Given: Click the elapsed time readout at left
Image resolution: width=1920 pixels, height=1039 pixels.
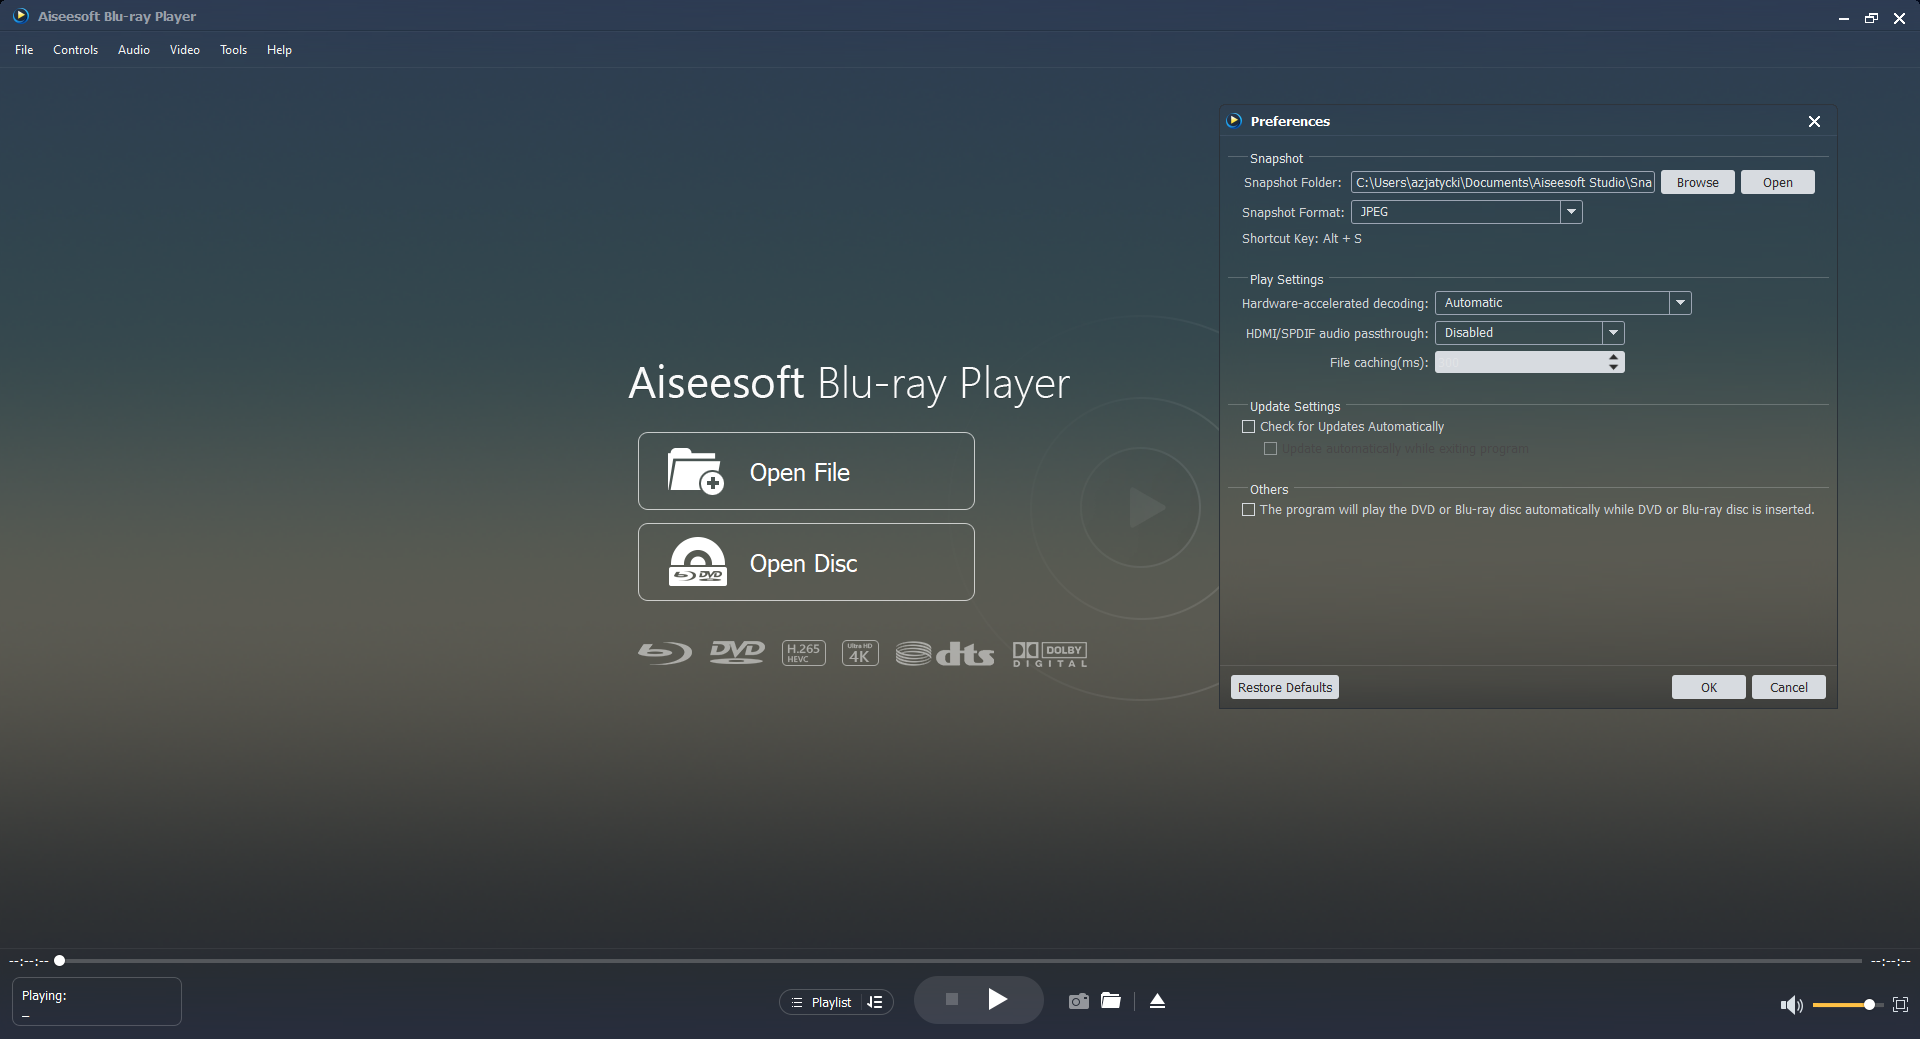Looking at the screenshot, I should 29,961.
